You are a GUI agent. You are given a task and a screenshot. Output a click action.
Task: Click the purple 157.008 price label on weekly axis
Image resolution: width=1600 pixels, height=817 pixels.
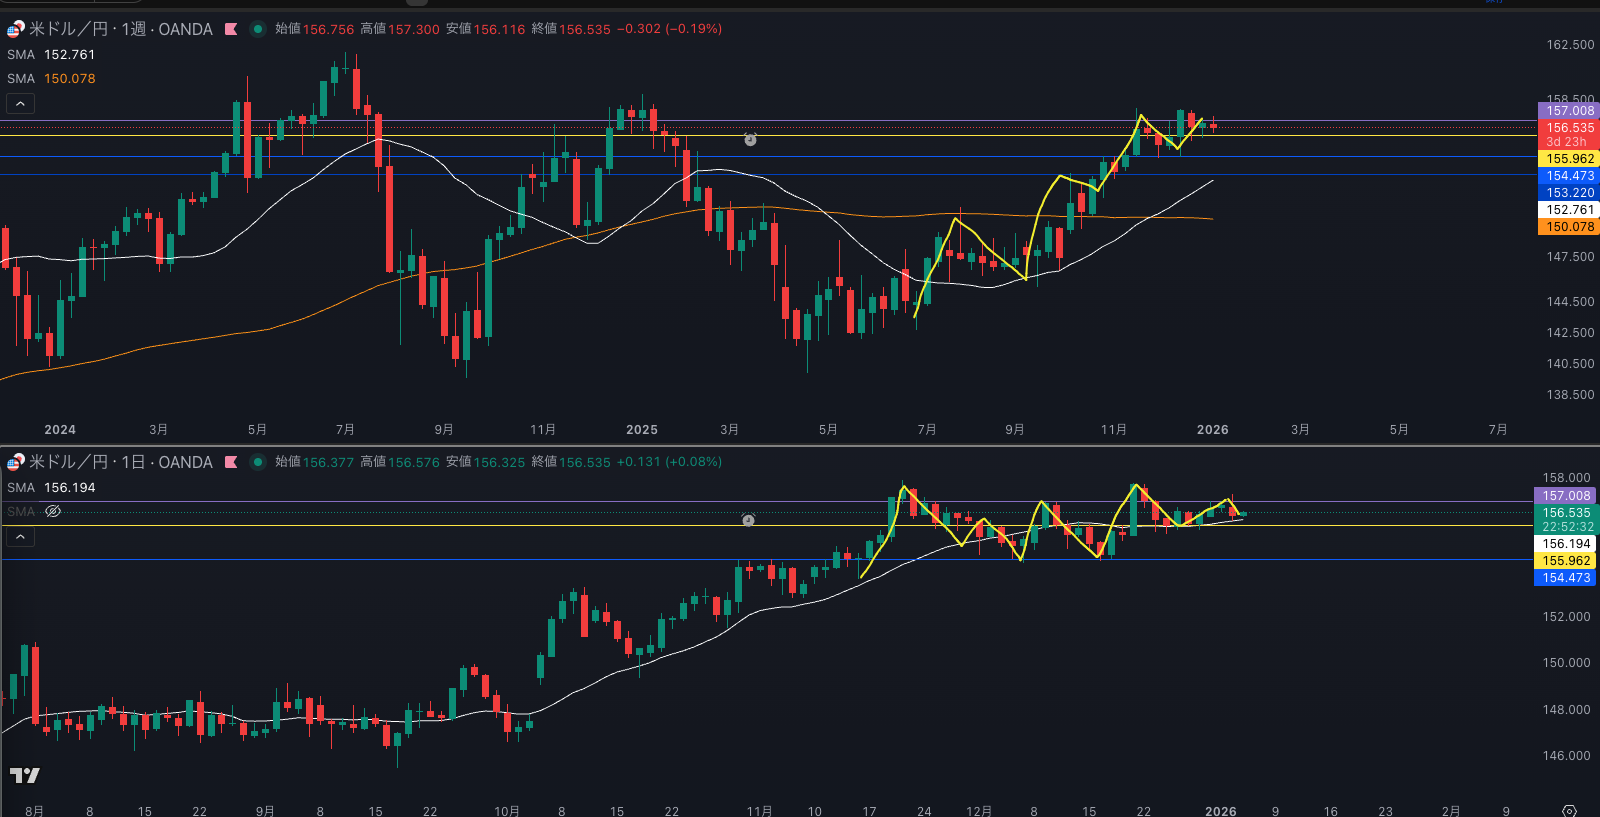tap(1568, 111)
